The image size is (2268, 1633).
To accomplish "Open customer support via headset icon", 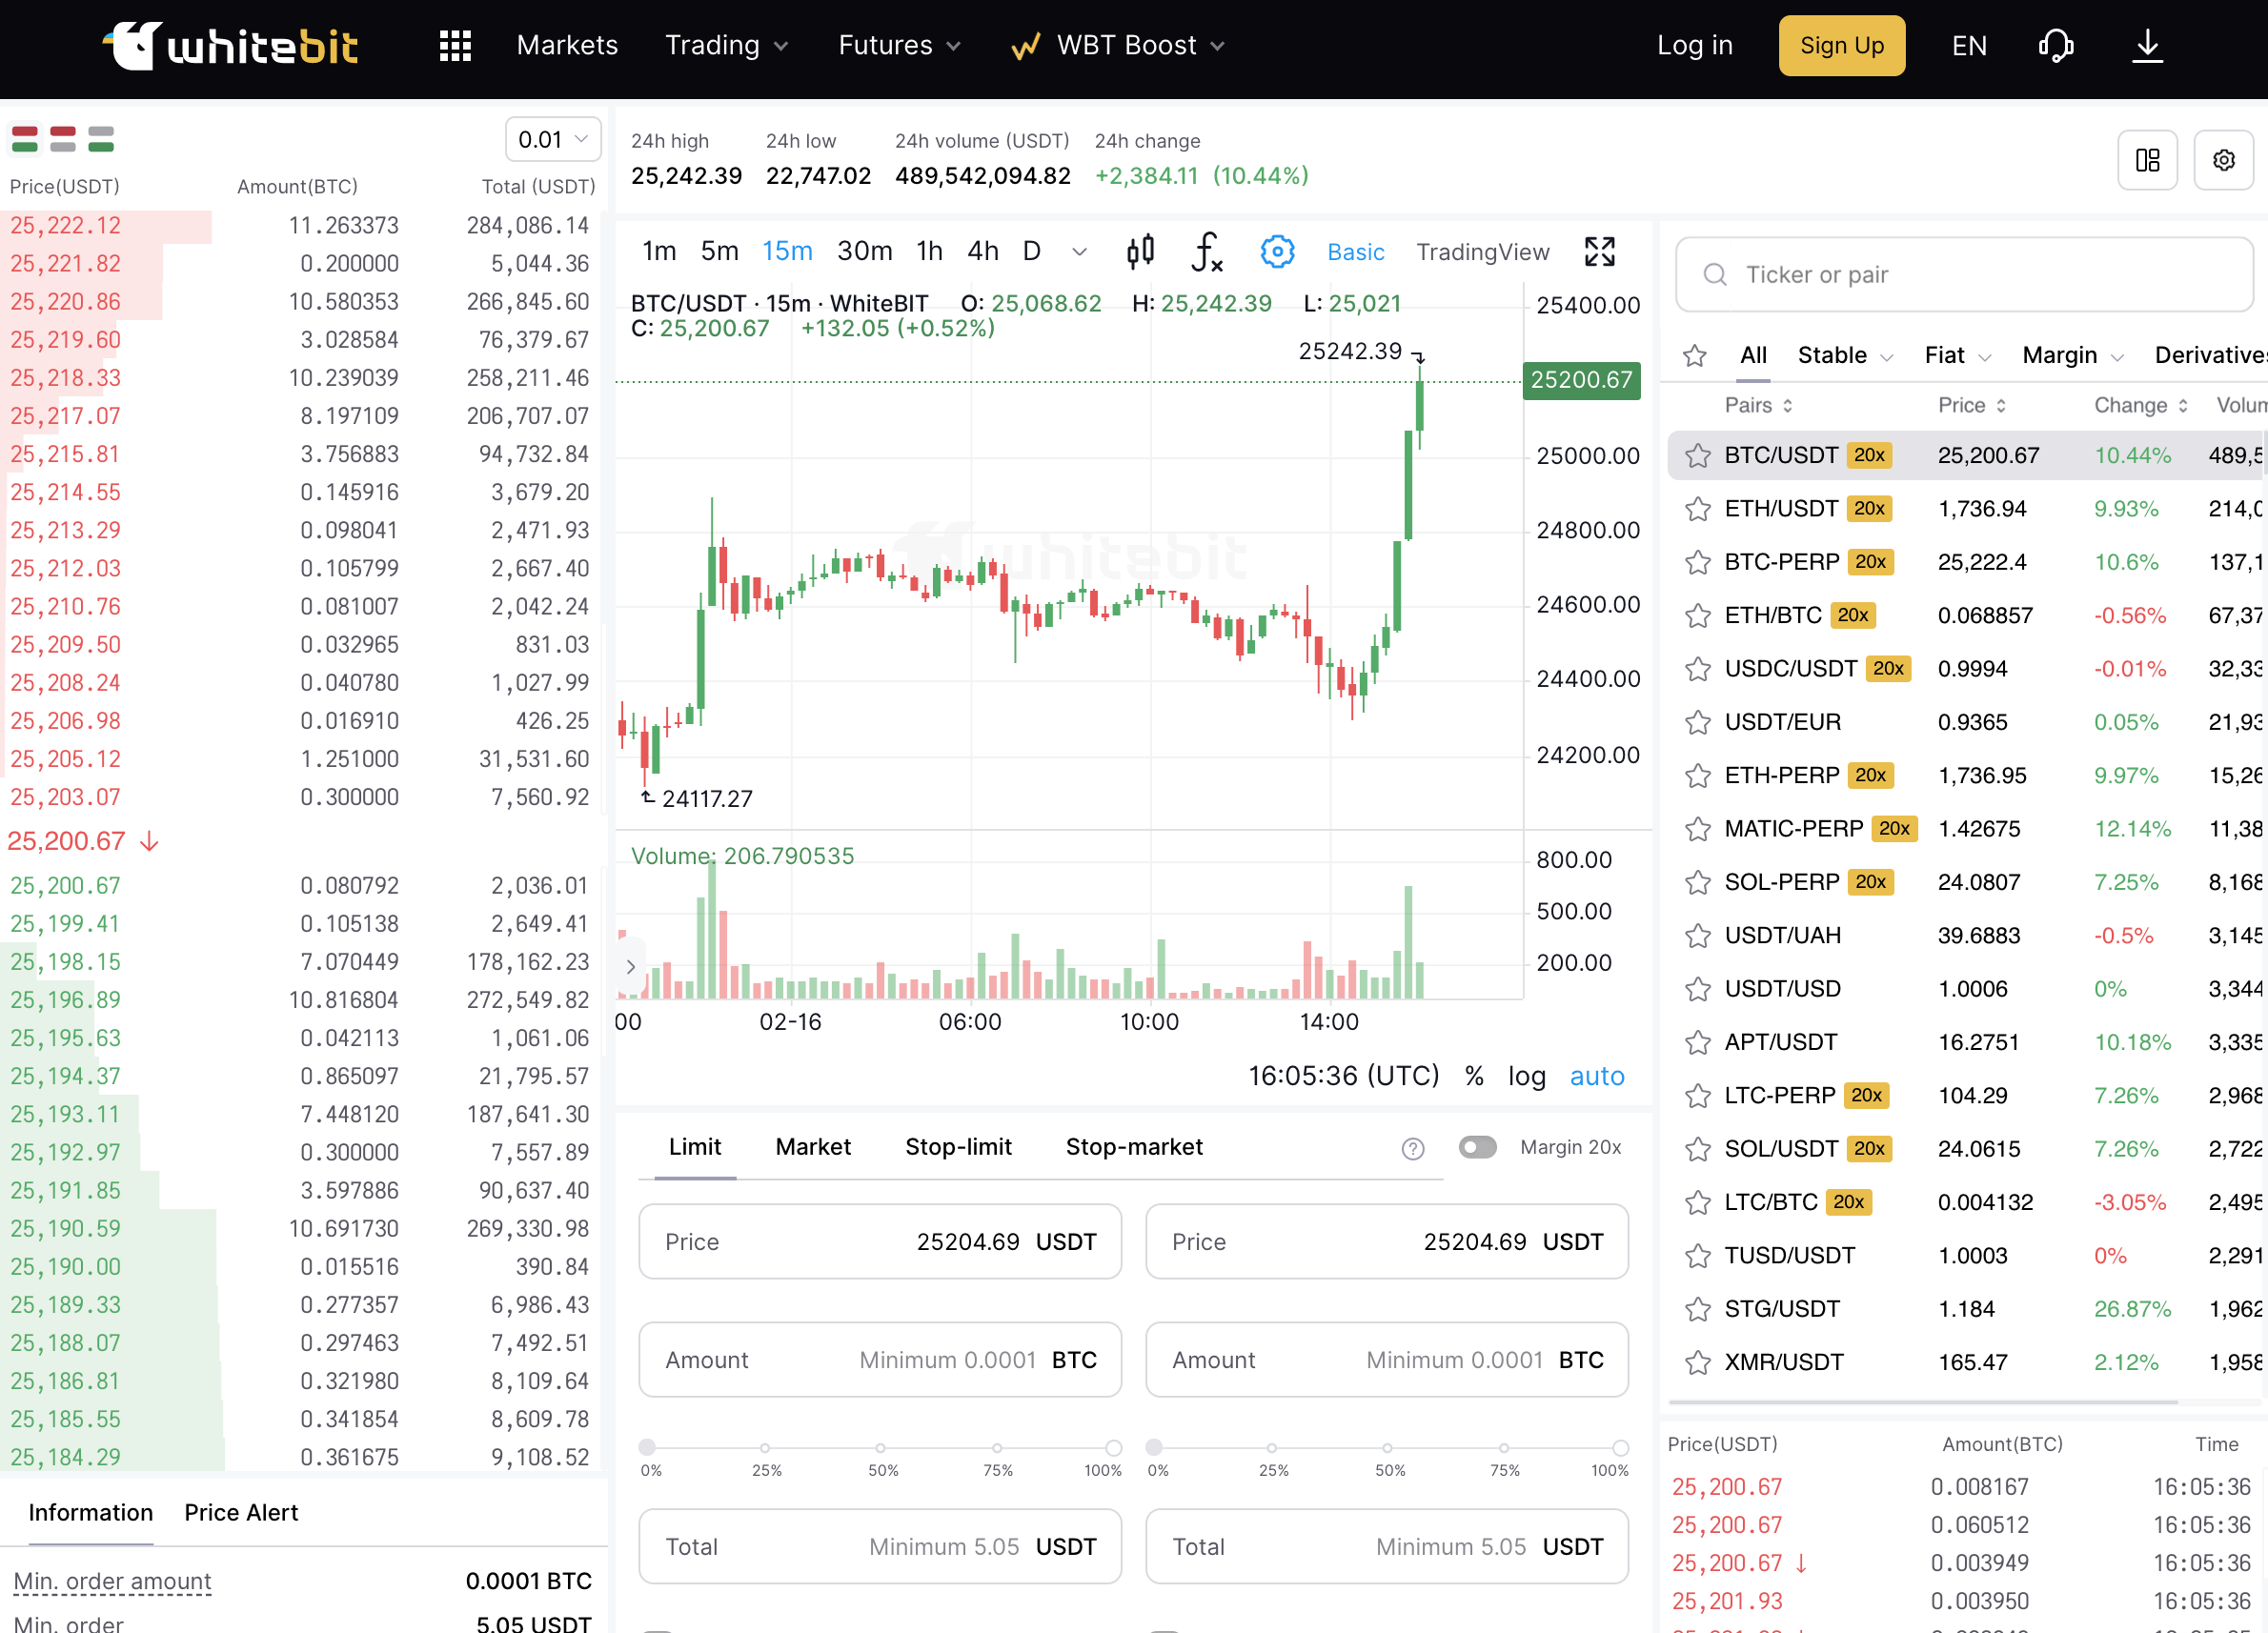I will click(2056, 45).
